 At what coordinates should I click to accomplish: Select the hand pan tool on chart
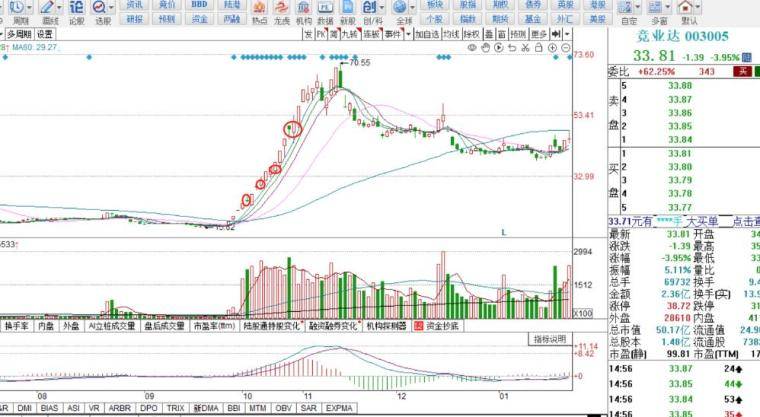486,48
